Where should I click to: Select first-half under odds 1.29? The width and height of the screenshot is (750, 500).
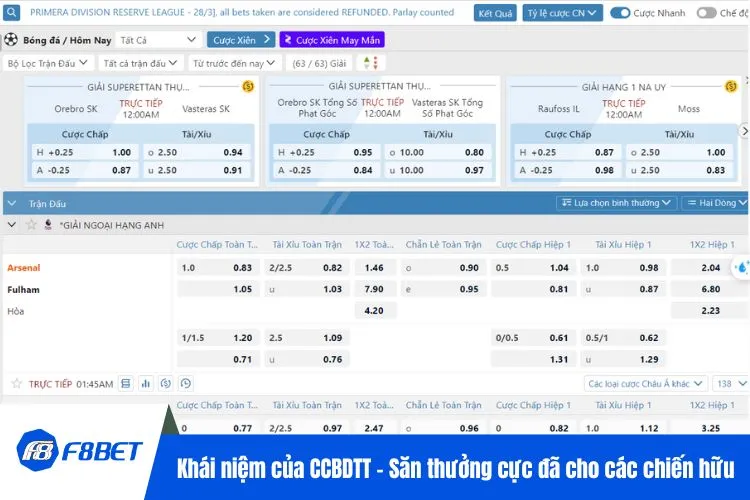click(x=622, y=359)
